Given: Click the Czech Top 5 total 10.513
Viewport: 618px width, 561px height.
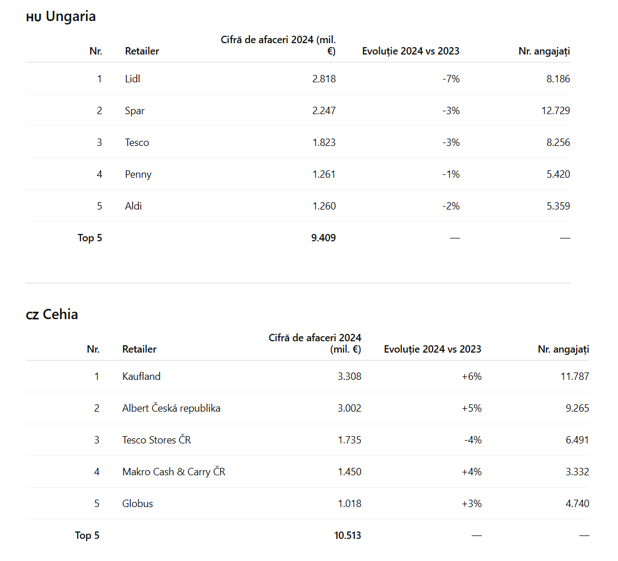Looking at the screenshot, I should pyautogui.click(x=348, y=535).
